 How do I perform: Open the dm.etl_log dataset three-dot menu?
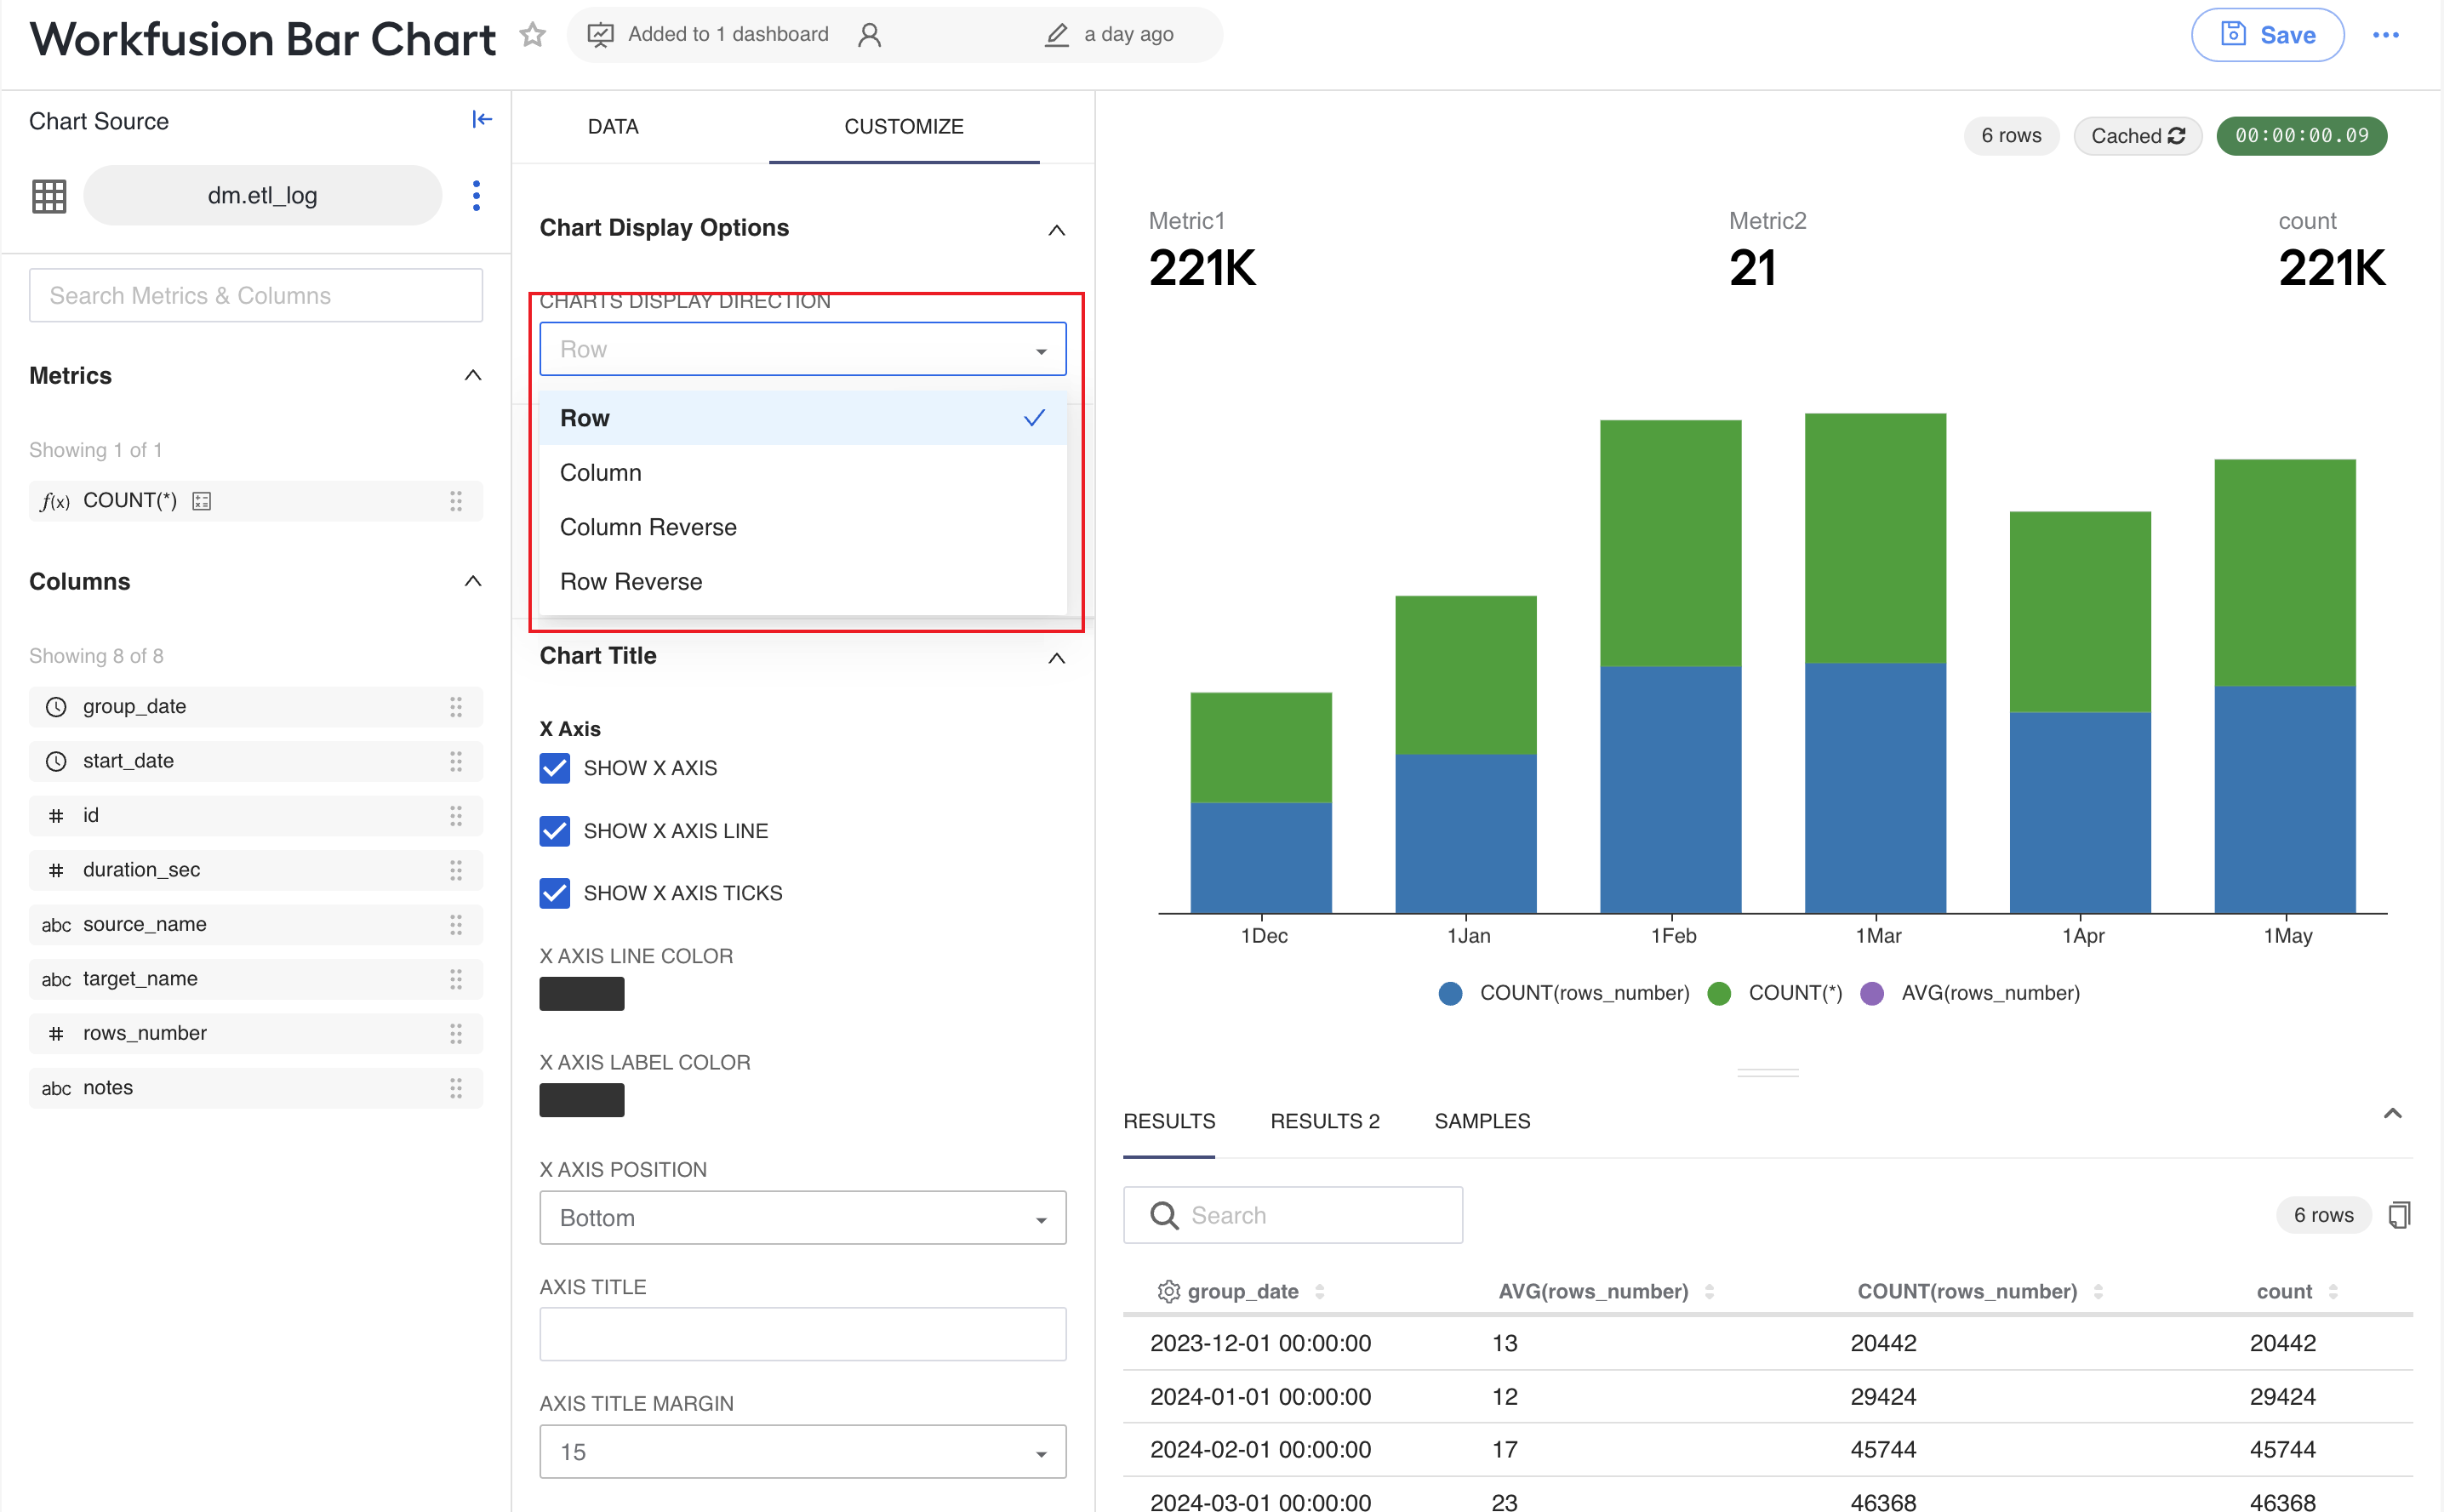tap(476, 195)
